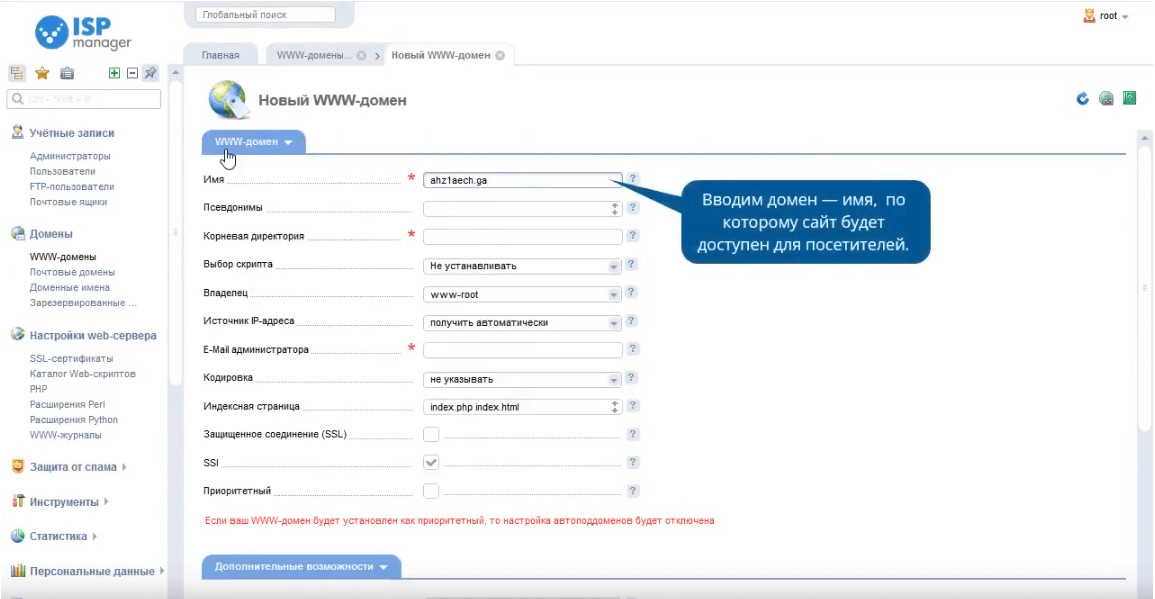Collapse all menu sections with minus icon

[x=133, y=73]
